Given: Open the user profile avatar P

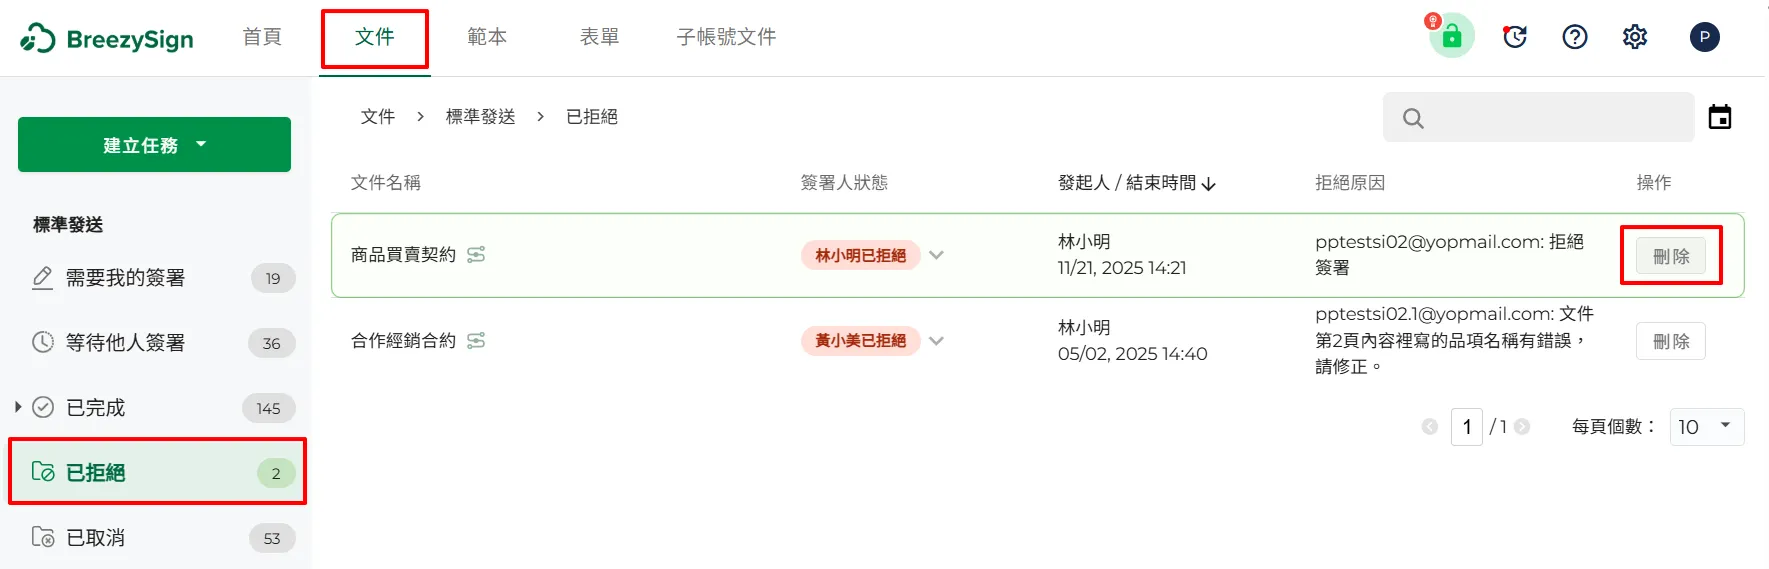Looking at the screenshot, I should tap(1705, 37).
